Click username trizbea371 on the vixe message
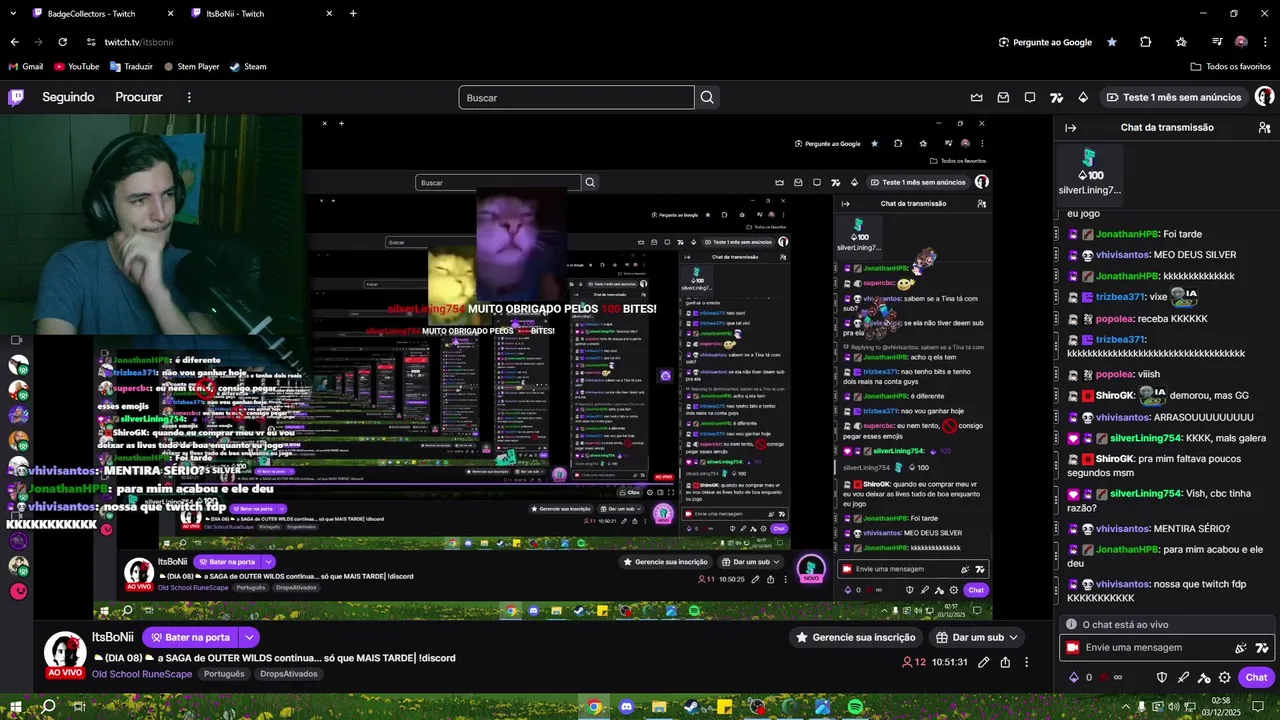The image size is (1280, 720). click(x=1120, y=297)
